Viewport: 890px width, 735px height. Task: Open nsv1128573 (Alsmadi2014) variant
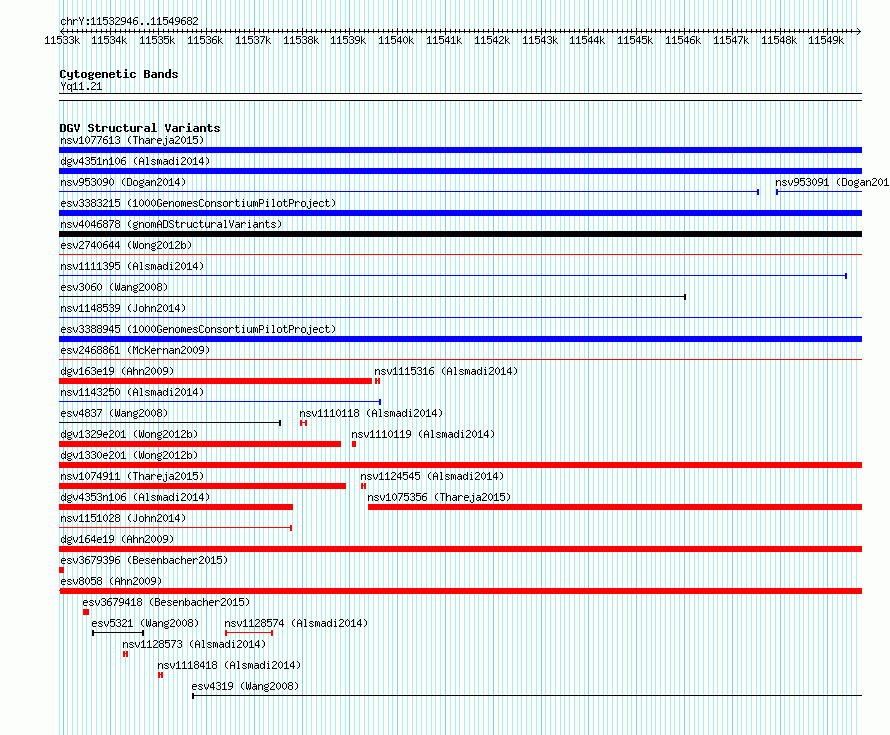click(x=194, y=644)
